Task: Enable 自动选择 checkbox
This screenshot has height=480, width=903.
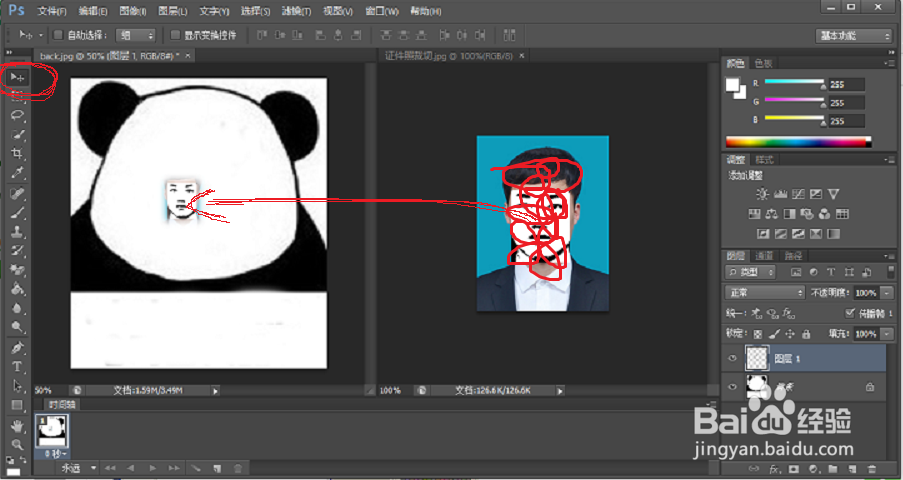Action: pos(58,35)
